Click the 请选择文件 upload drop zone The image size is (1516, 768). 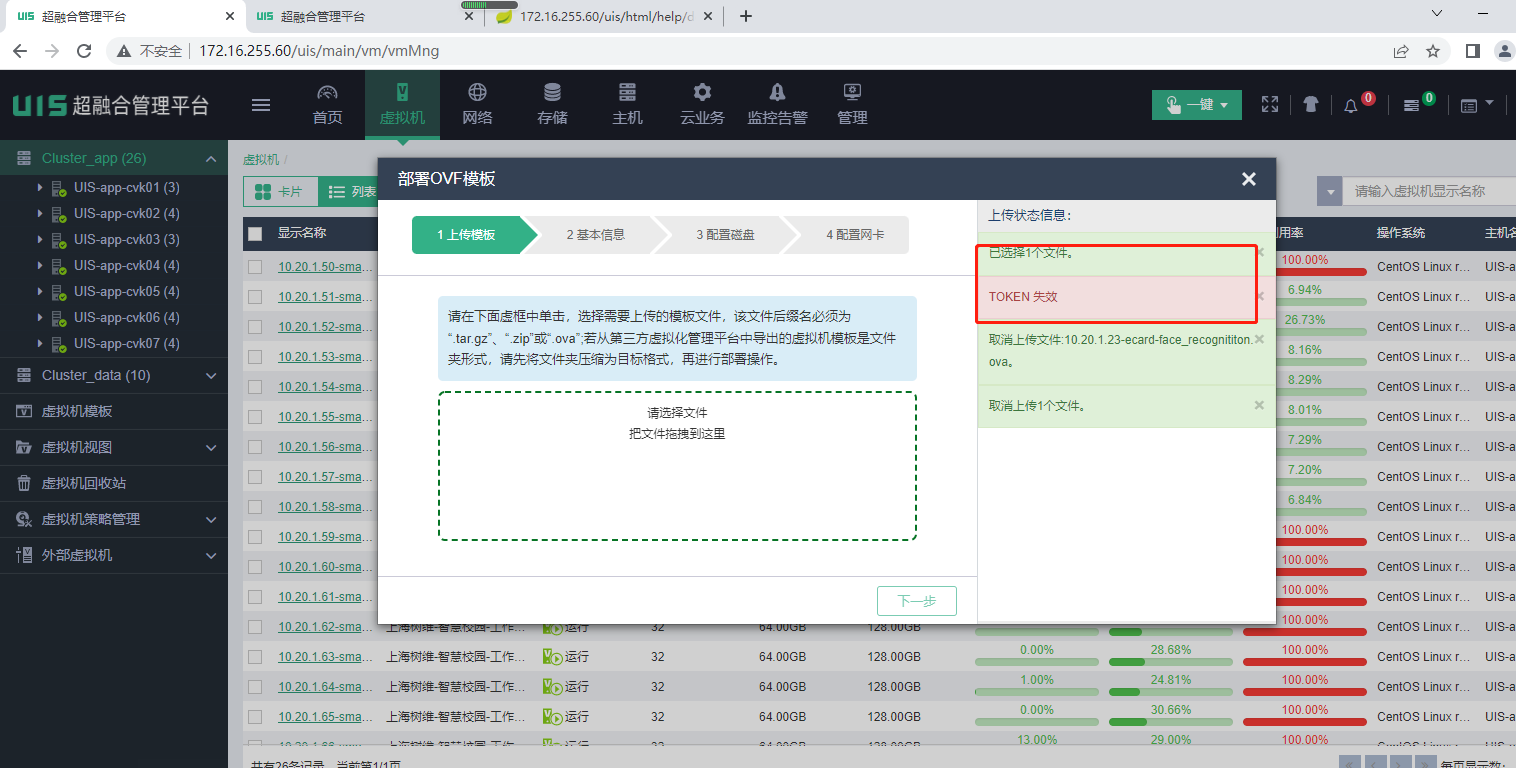click(677, 466)
